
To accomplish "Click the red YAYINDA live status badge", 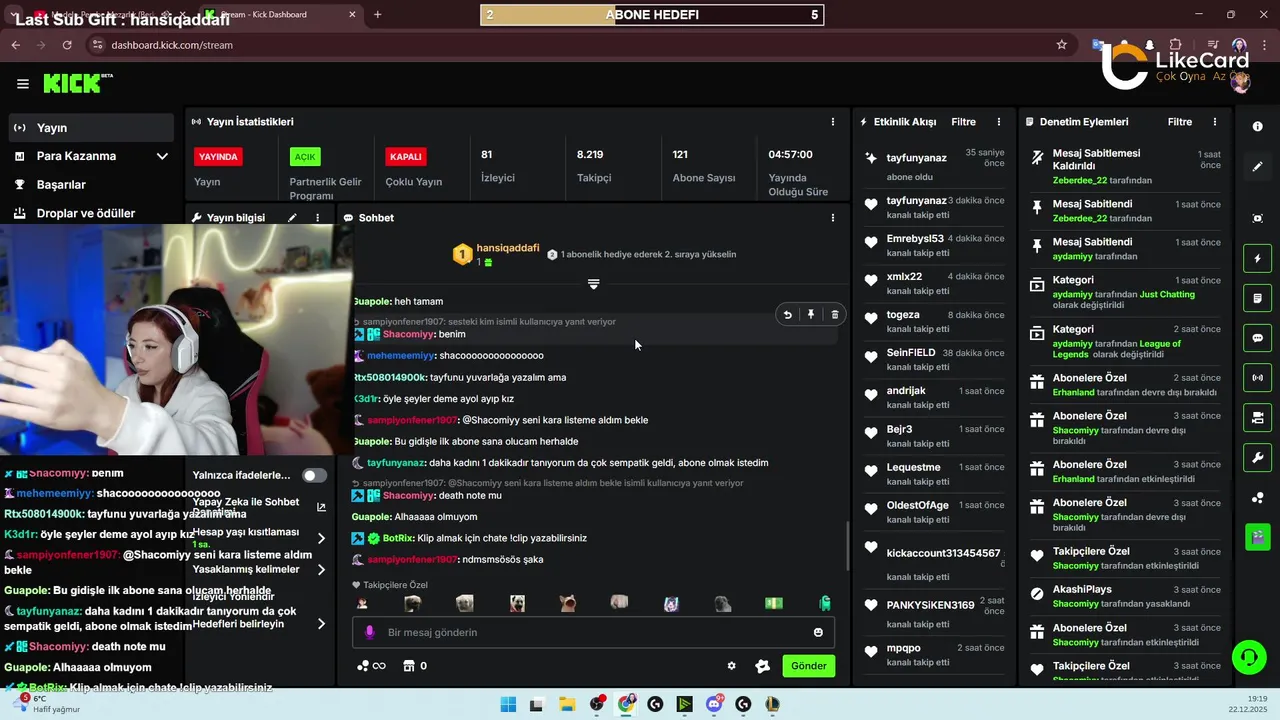I will tap(218, 157).
